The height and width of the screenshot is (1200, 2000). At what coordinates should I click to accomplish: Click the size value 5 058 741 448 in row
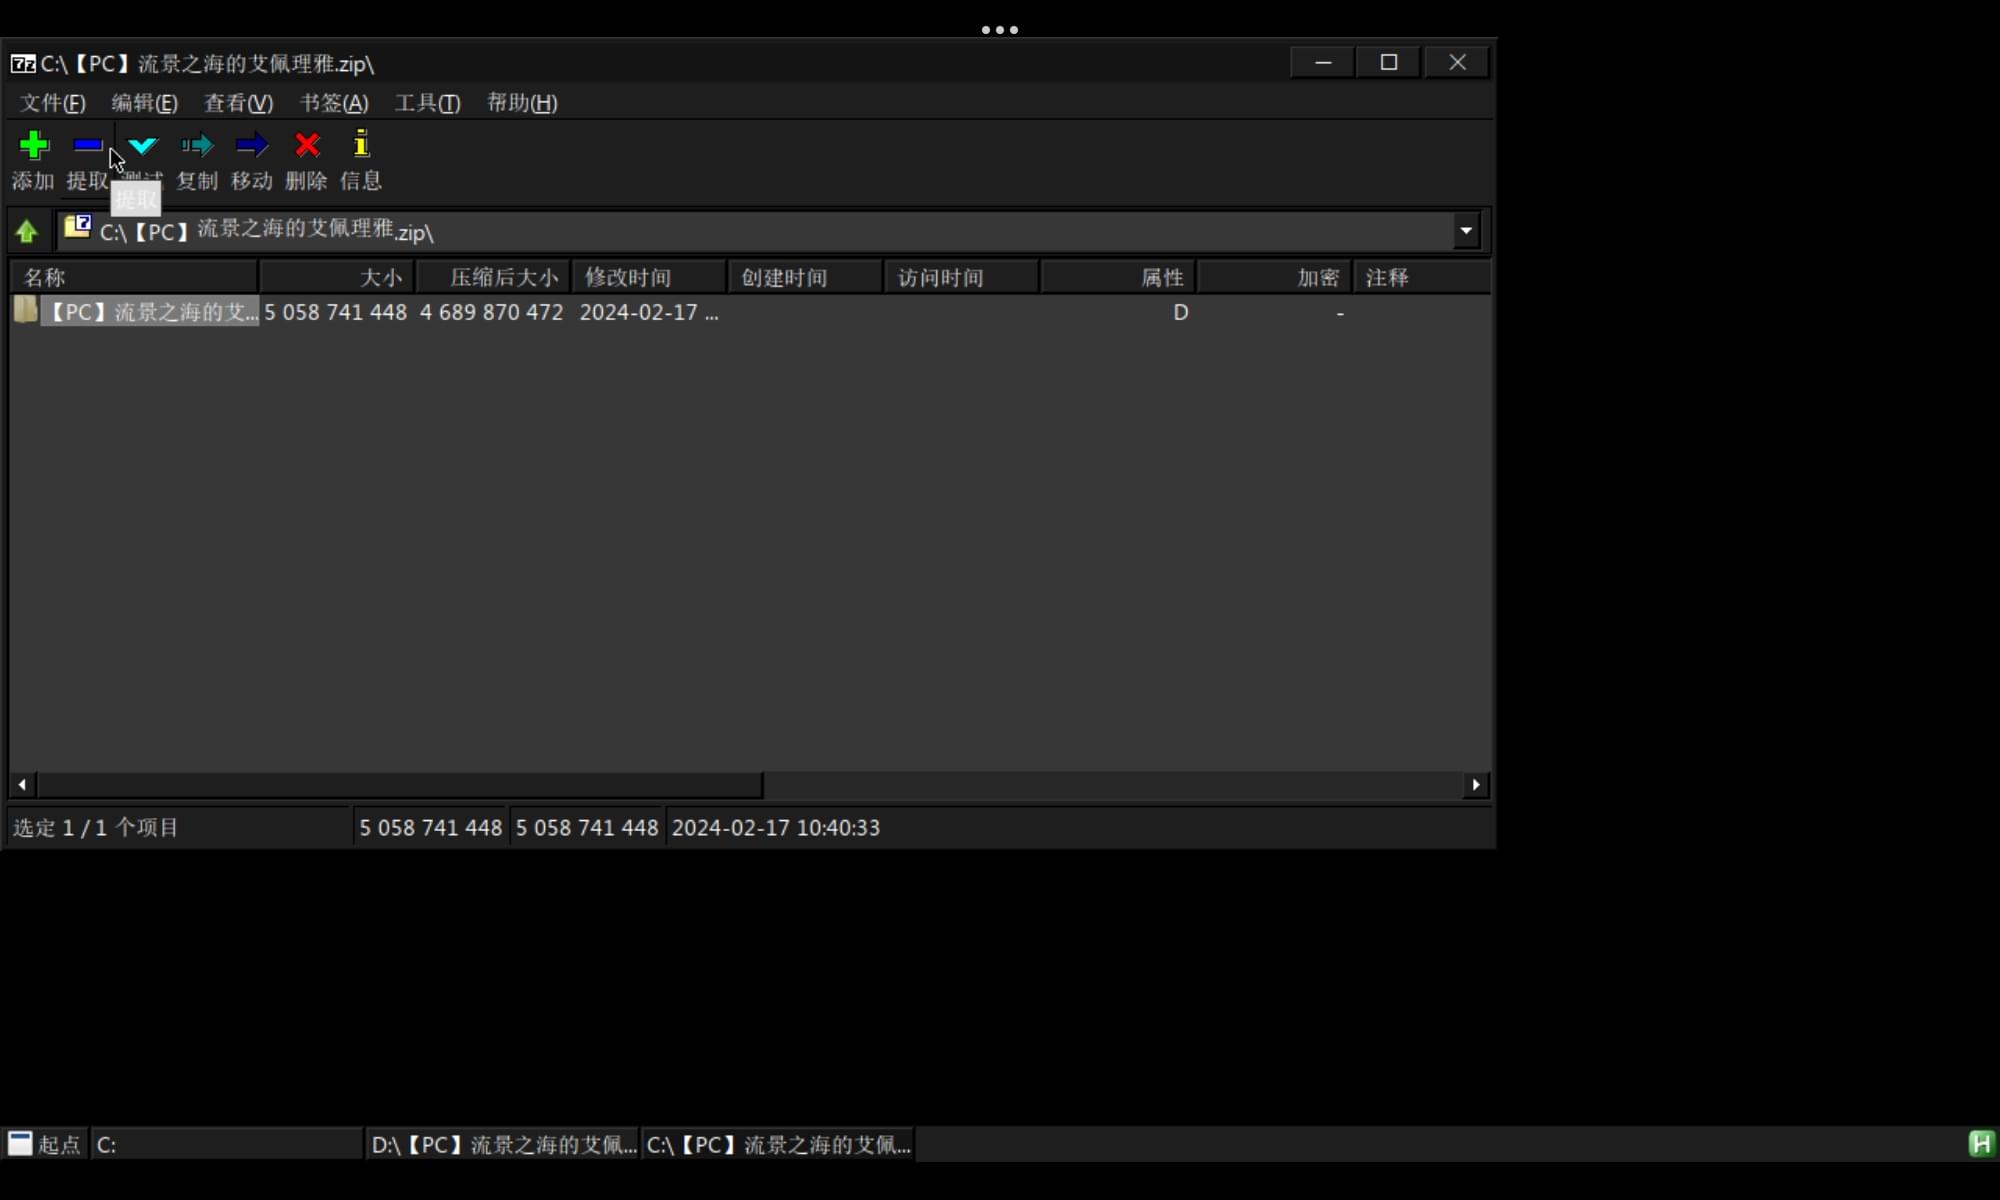335,312
